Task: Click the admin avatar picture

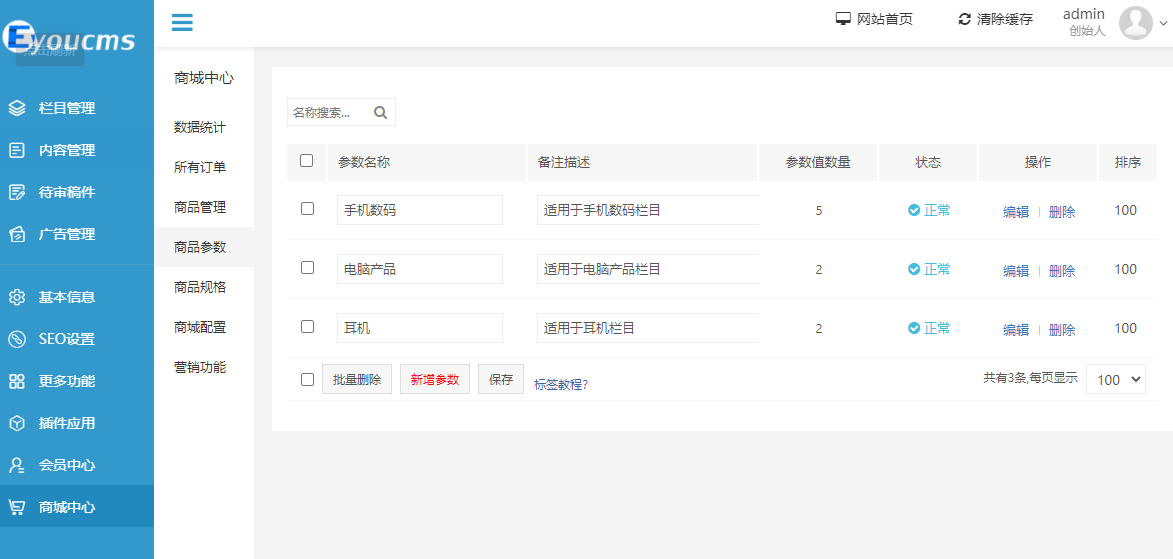Action: (1136, 22)
